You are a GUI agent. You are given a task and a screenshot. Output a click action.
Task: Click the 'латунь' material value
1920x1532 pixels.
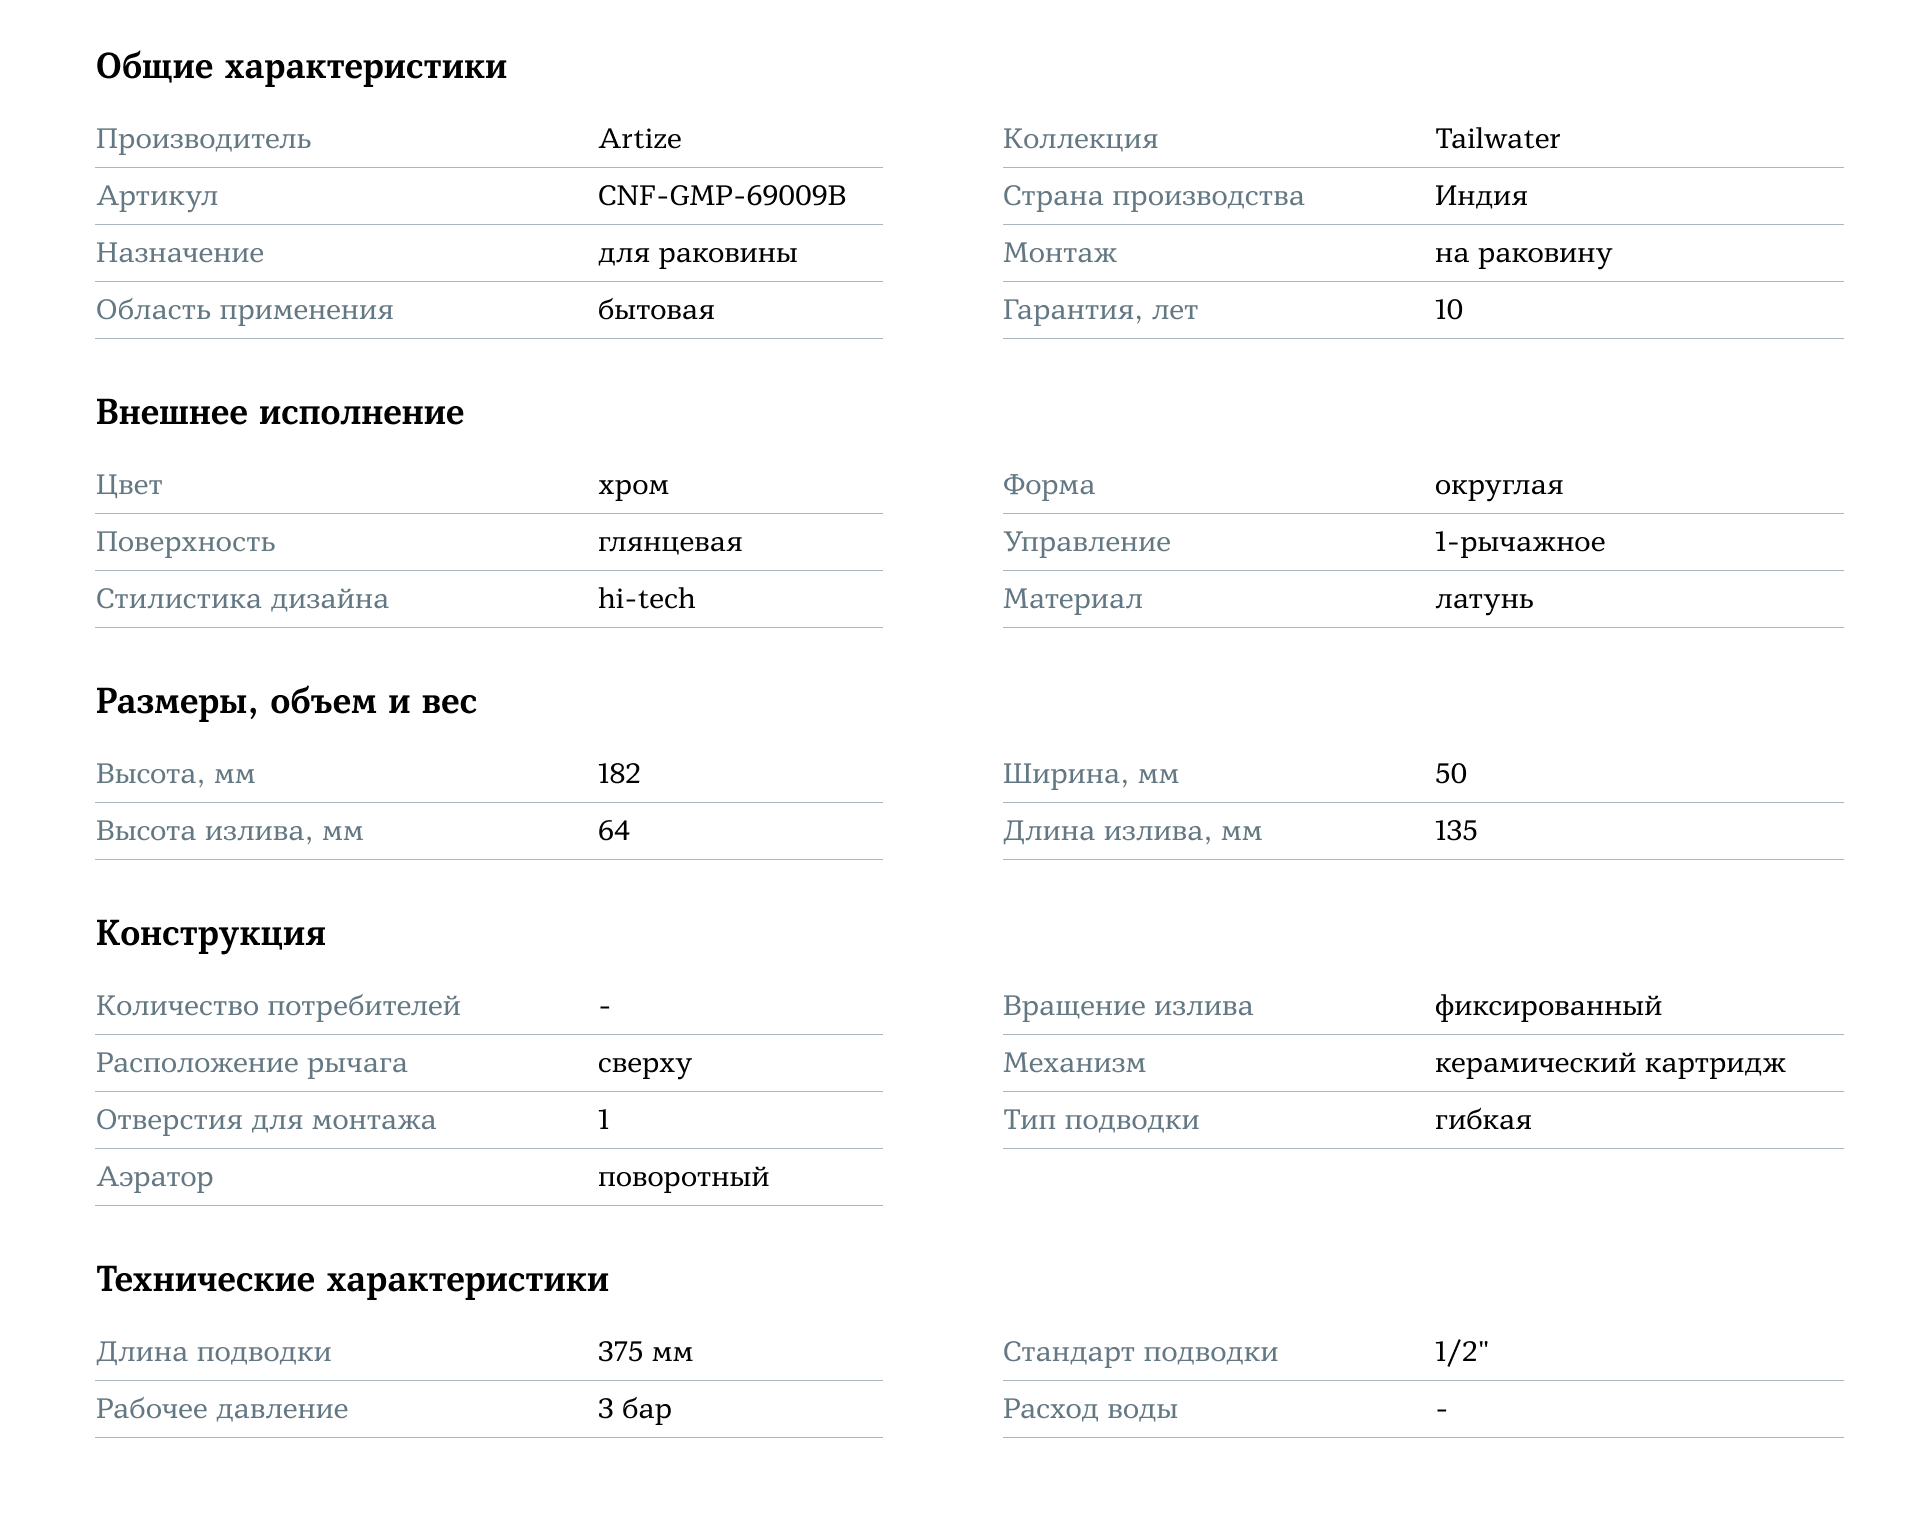point(1484,600)
